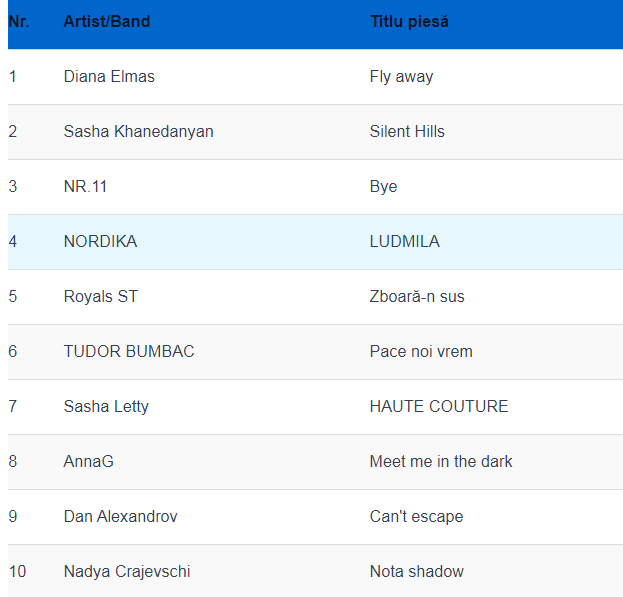Click the Nr. column header
Viewport: 623px width, 597px height.
pyautogui.click(x=19, y=22)
